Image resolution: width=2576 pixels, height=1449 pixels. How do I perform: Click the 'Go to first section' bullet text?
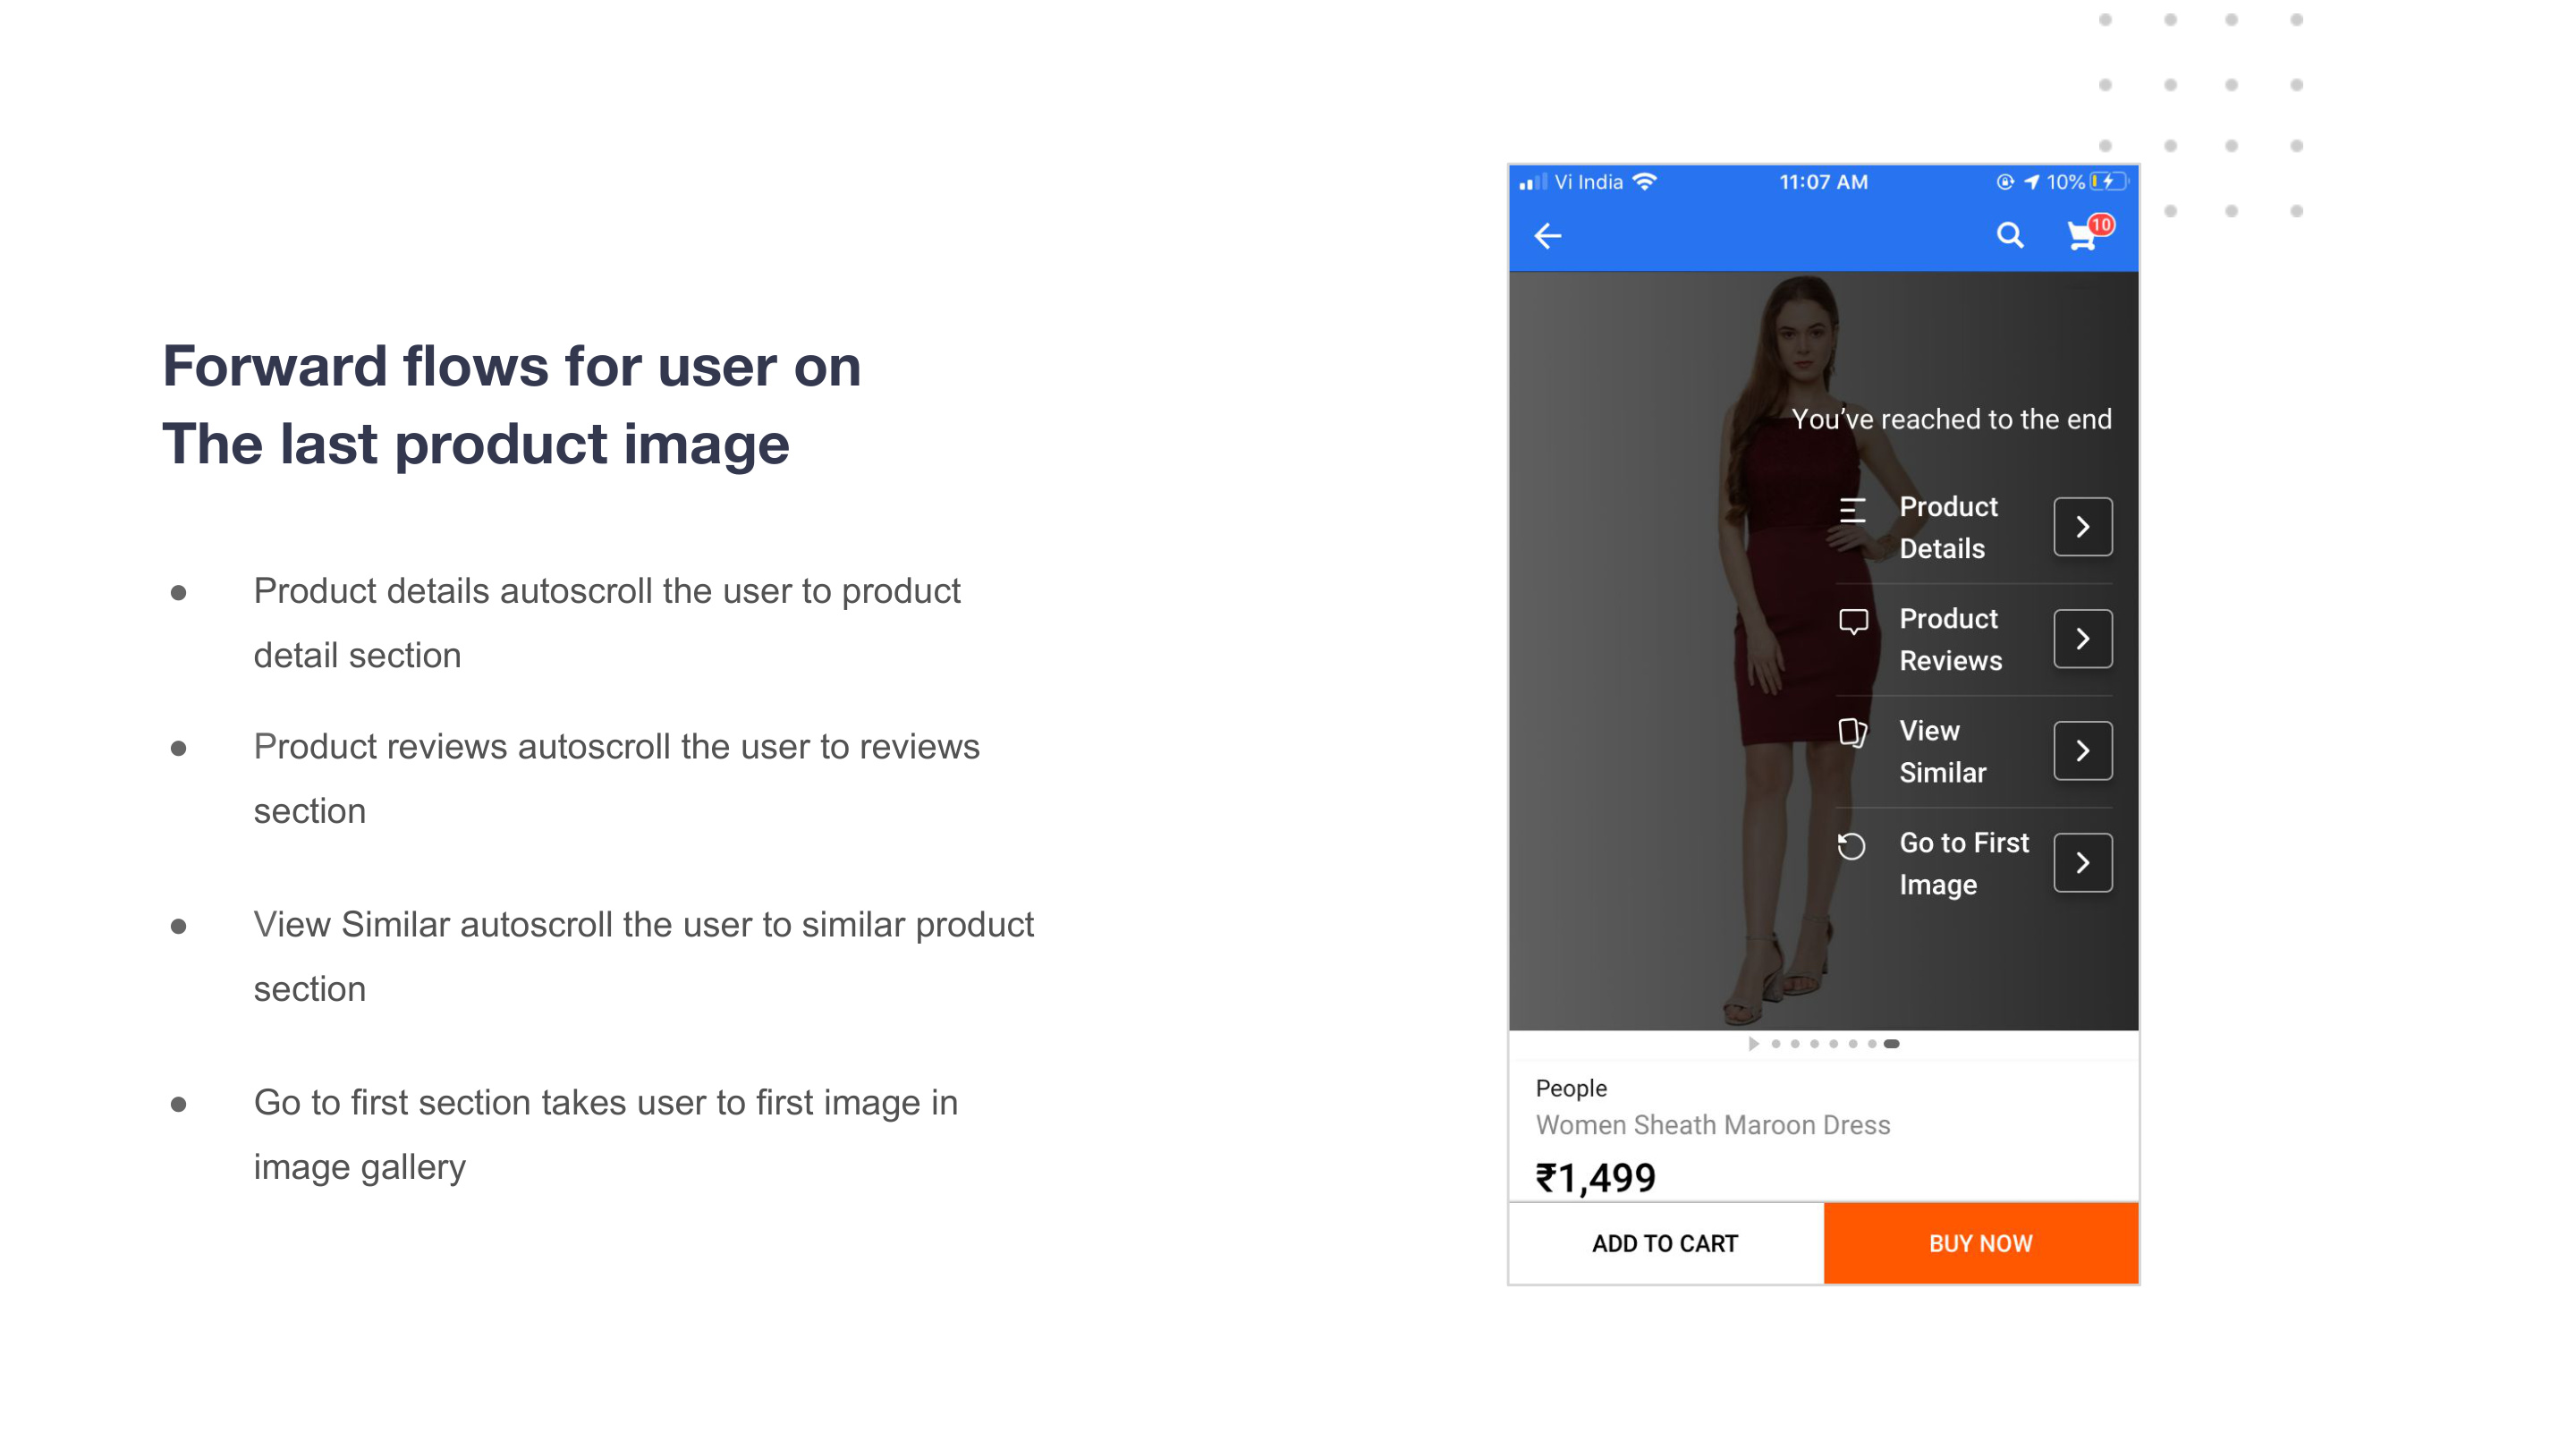click(605, 1134)
